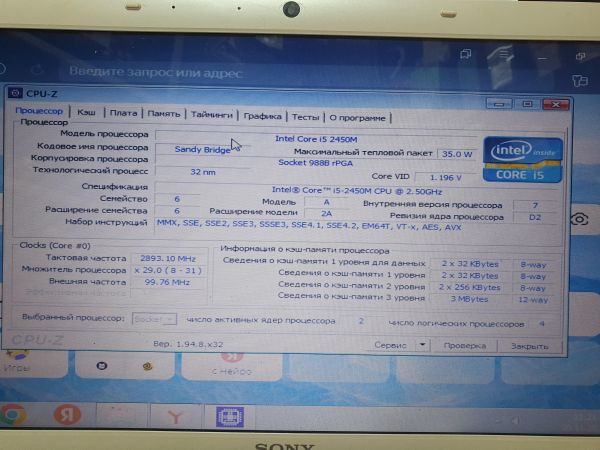Show the О программе tab
The width and height of the screenshot is (600, 450).
[357, 118]
